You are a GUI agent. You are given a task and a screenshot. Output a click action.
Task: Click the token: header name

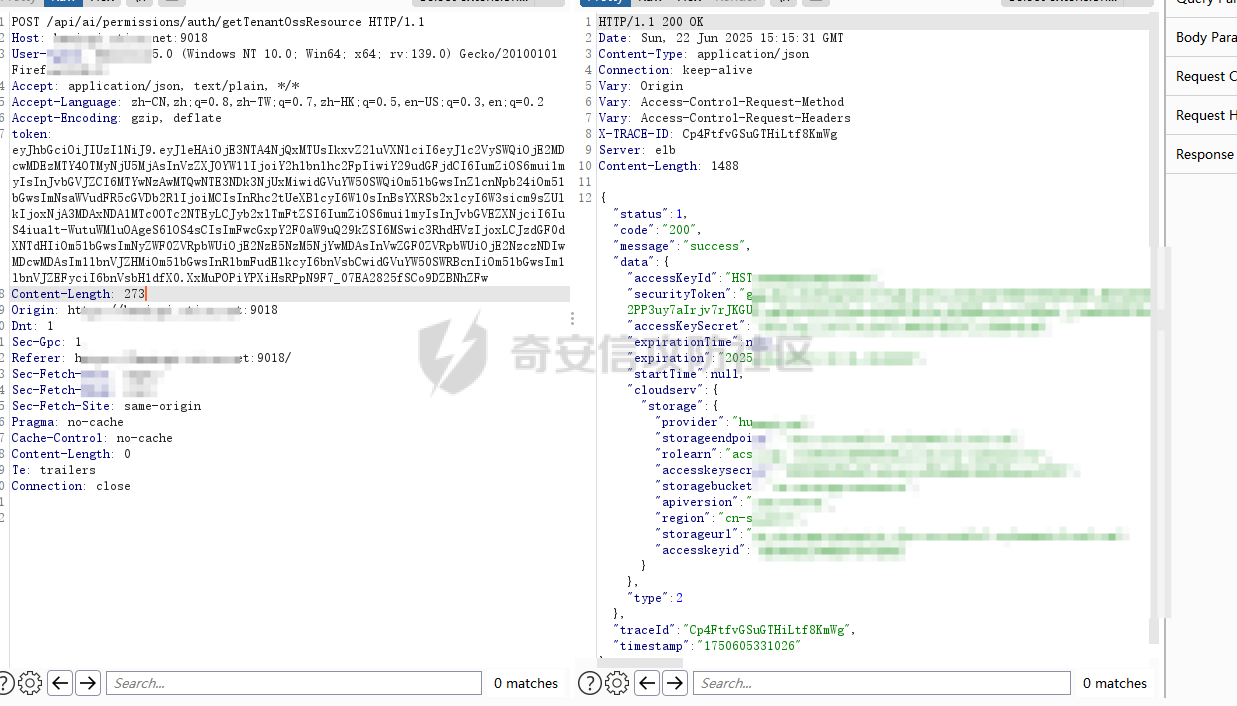(x=30, y=134)
